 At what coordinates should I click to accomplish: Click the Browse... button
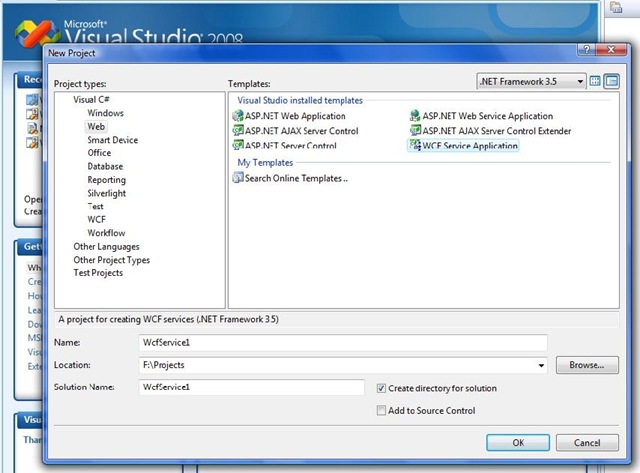tap(587, 365)
